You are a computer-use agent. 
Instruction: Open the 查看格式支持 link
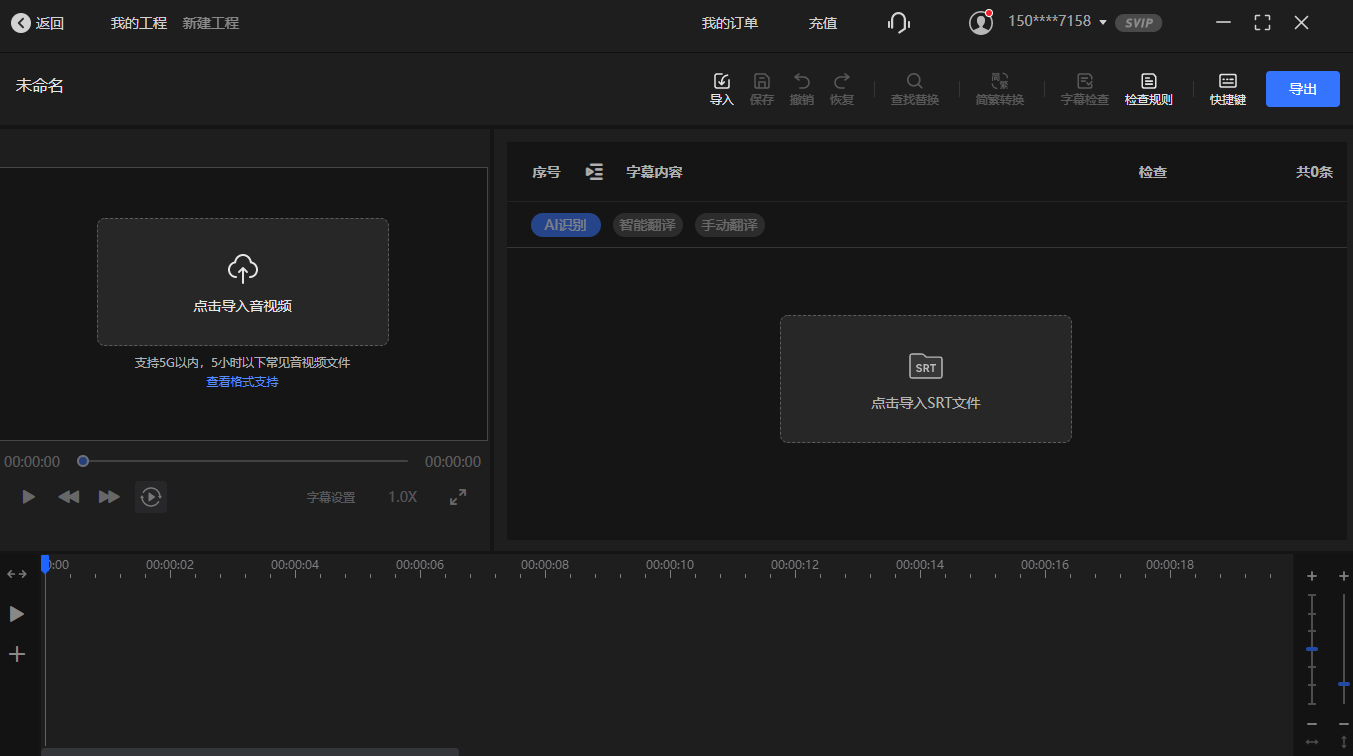pos(241,381)
